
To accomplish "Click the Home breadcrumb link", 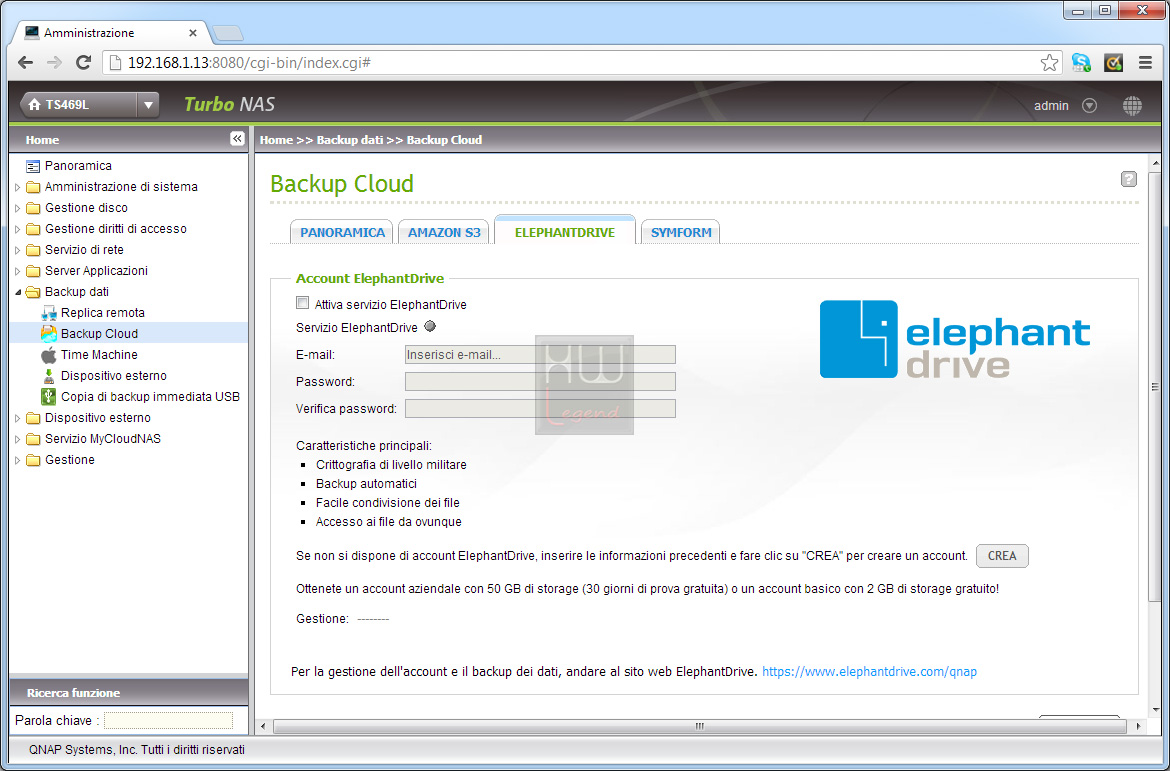I will click(276, 140).
